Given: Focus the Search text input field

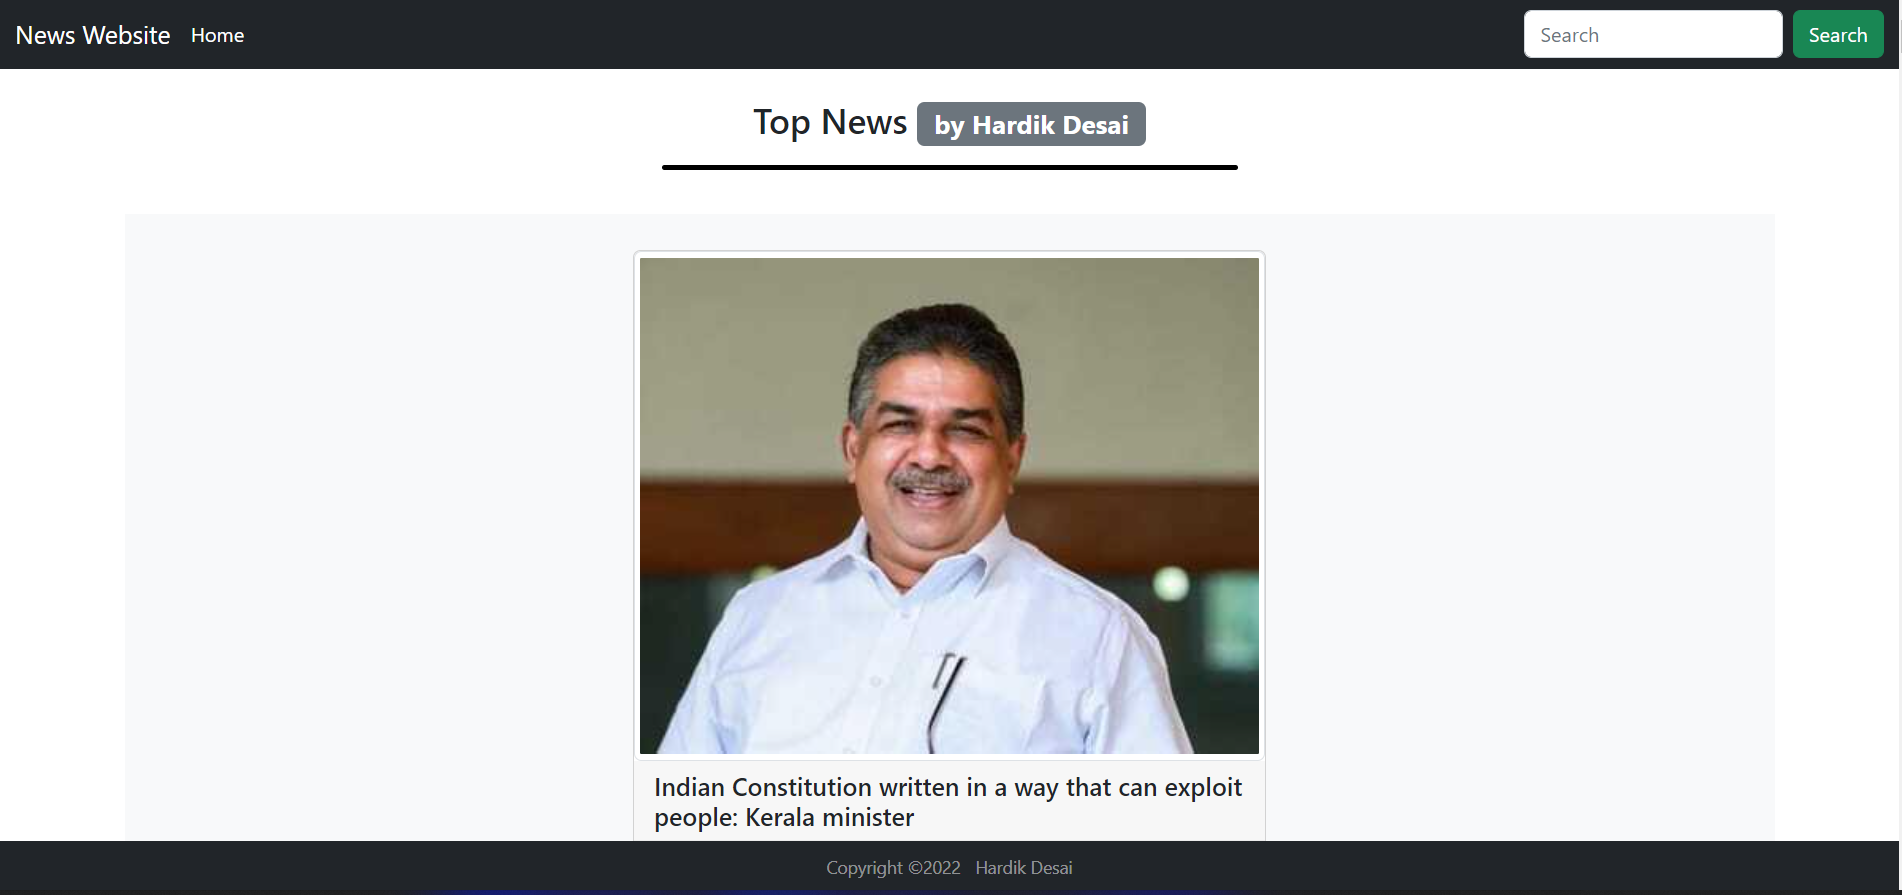Looking at the screenshot, I should tap(1652, 34).
